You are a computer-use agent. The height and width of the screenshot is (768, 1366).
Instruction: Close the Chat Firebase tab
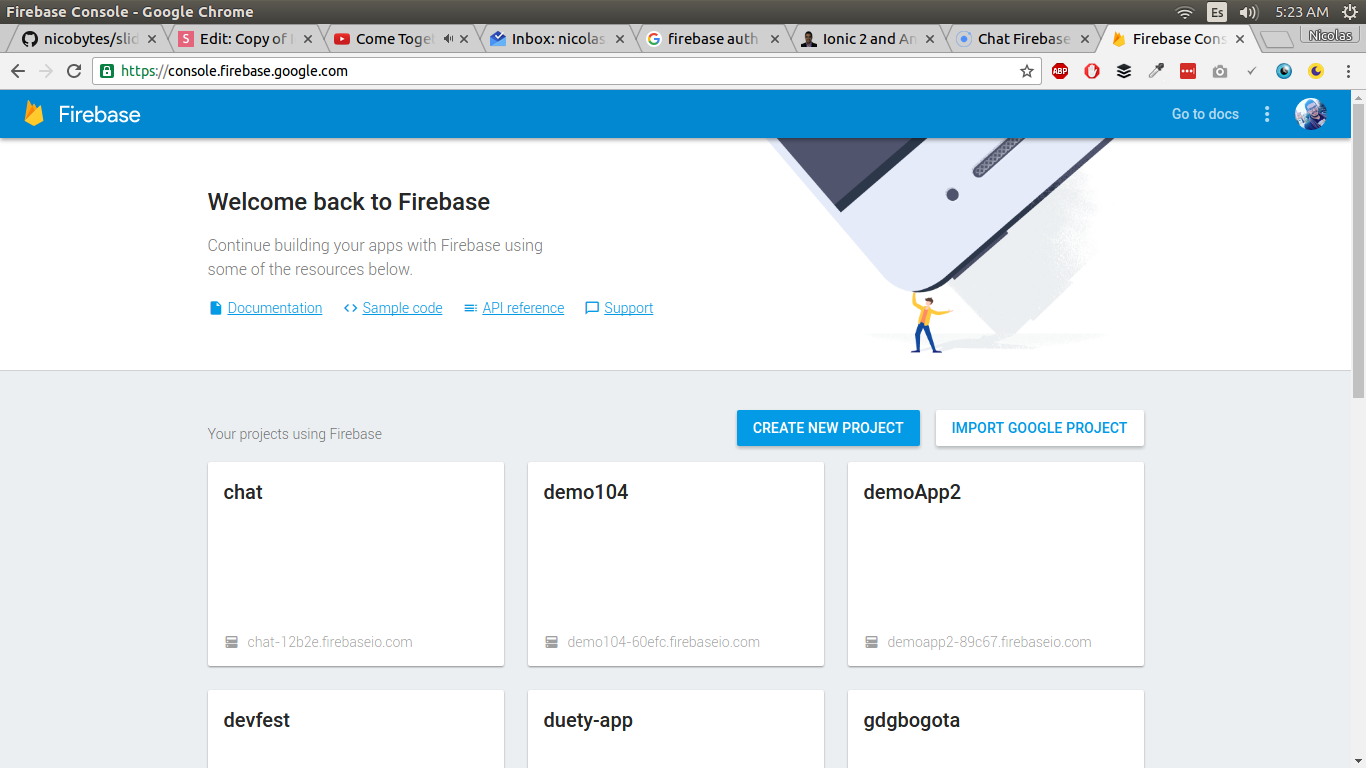point(1085,39)
